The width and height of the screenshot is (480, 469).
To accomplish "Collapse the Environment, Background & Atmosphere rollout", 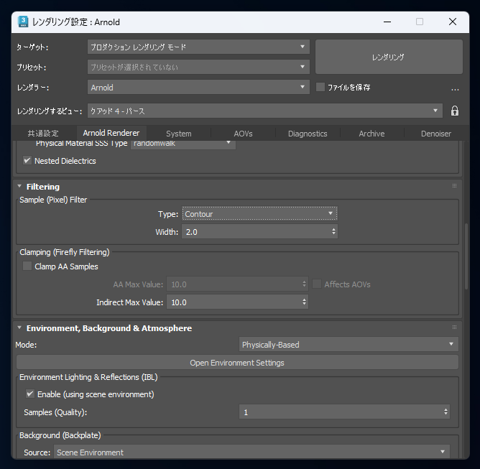I will [20, 328].
